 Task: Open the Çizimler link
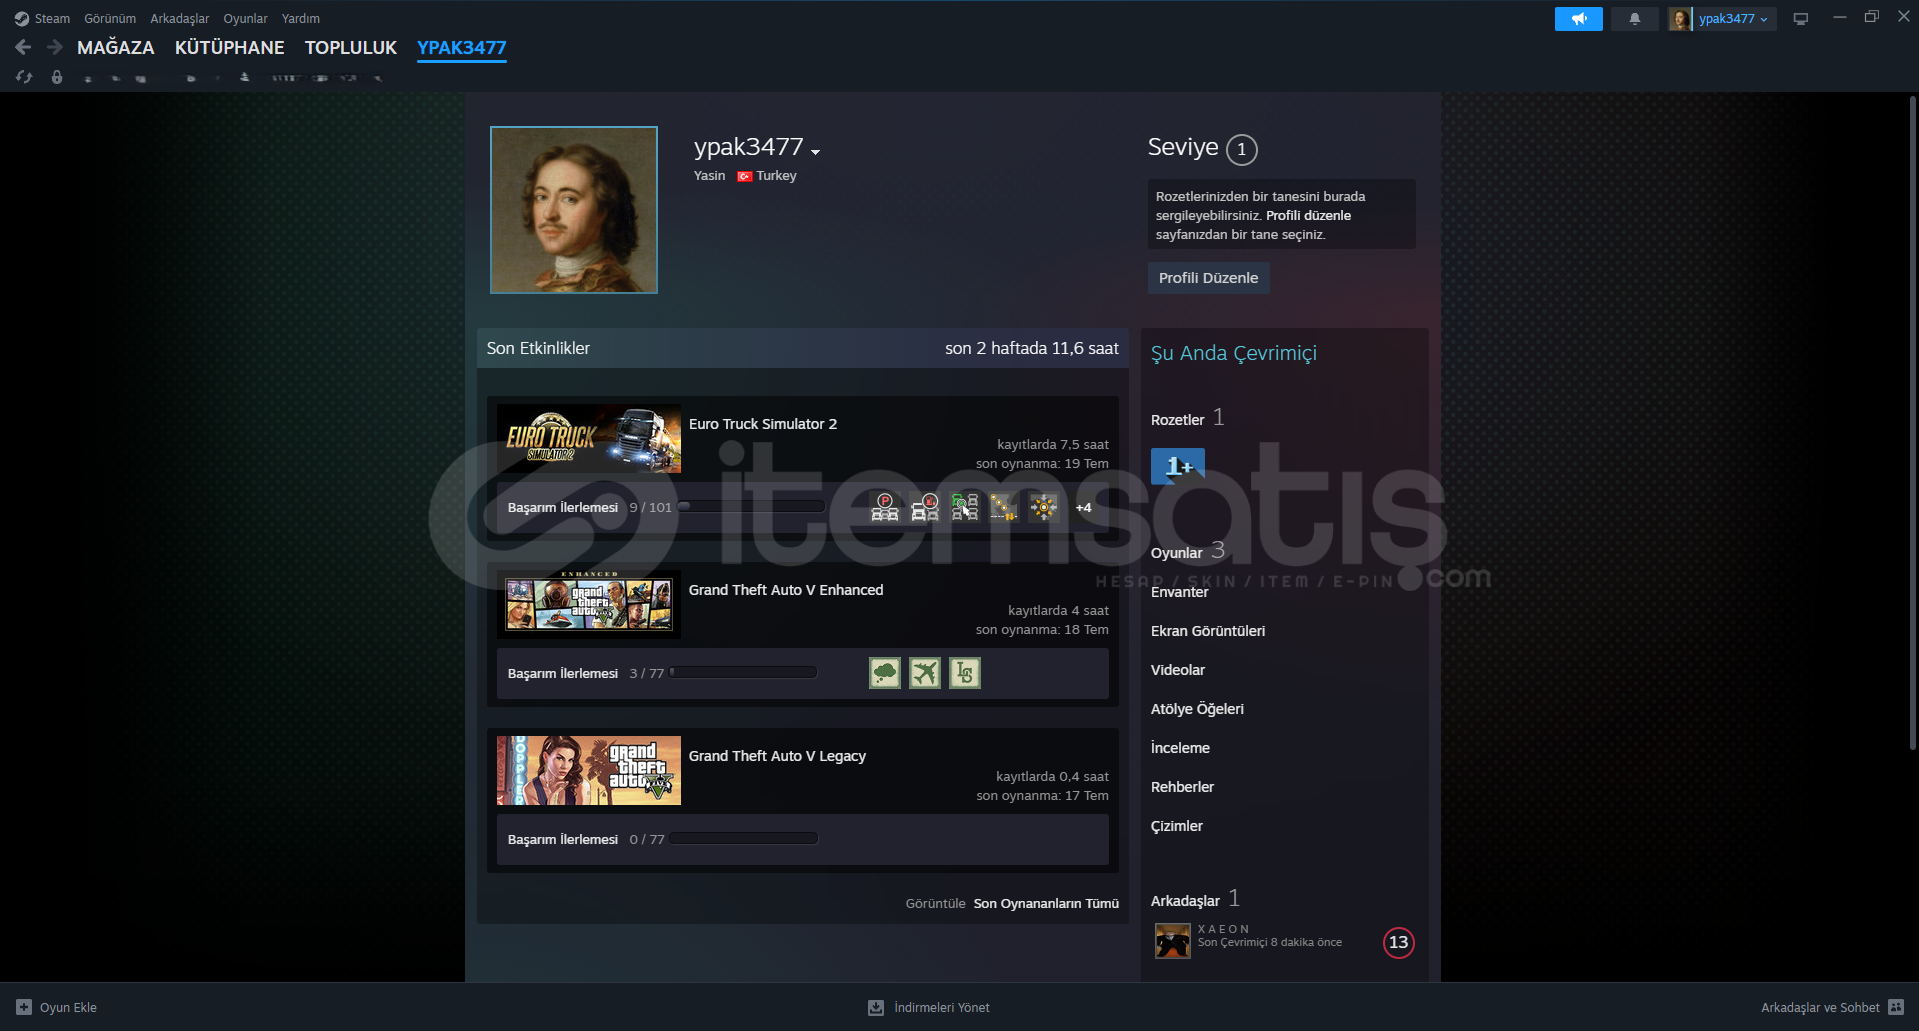pos(1177,826)
